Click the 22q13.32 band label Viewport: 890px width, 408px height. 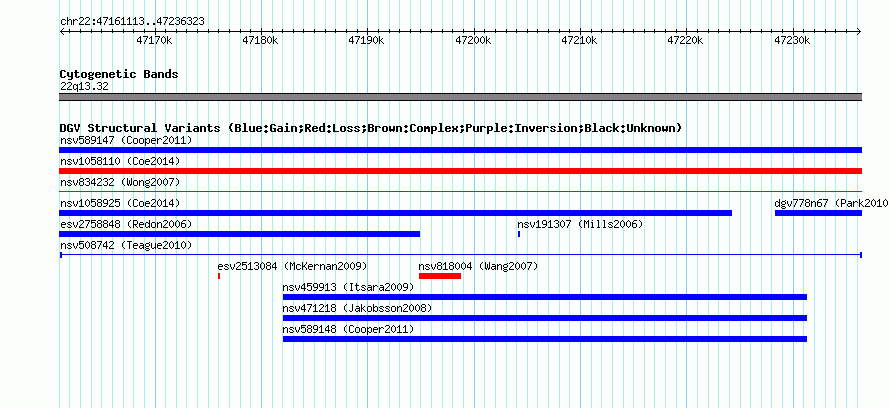[84, 87]
